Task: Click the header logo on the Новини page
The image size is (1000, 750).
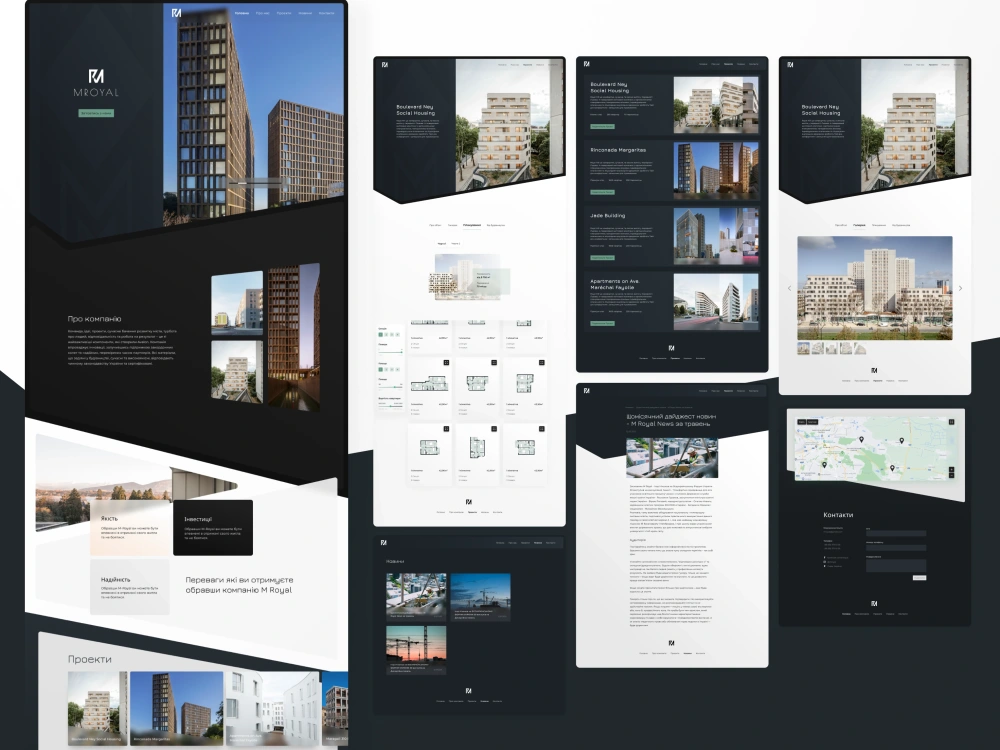Action: (x=384, y=543)
